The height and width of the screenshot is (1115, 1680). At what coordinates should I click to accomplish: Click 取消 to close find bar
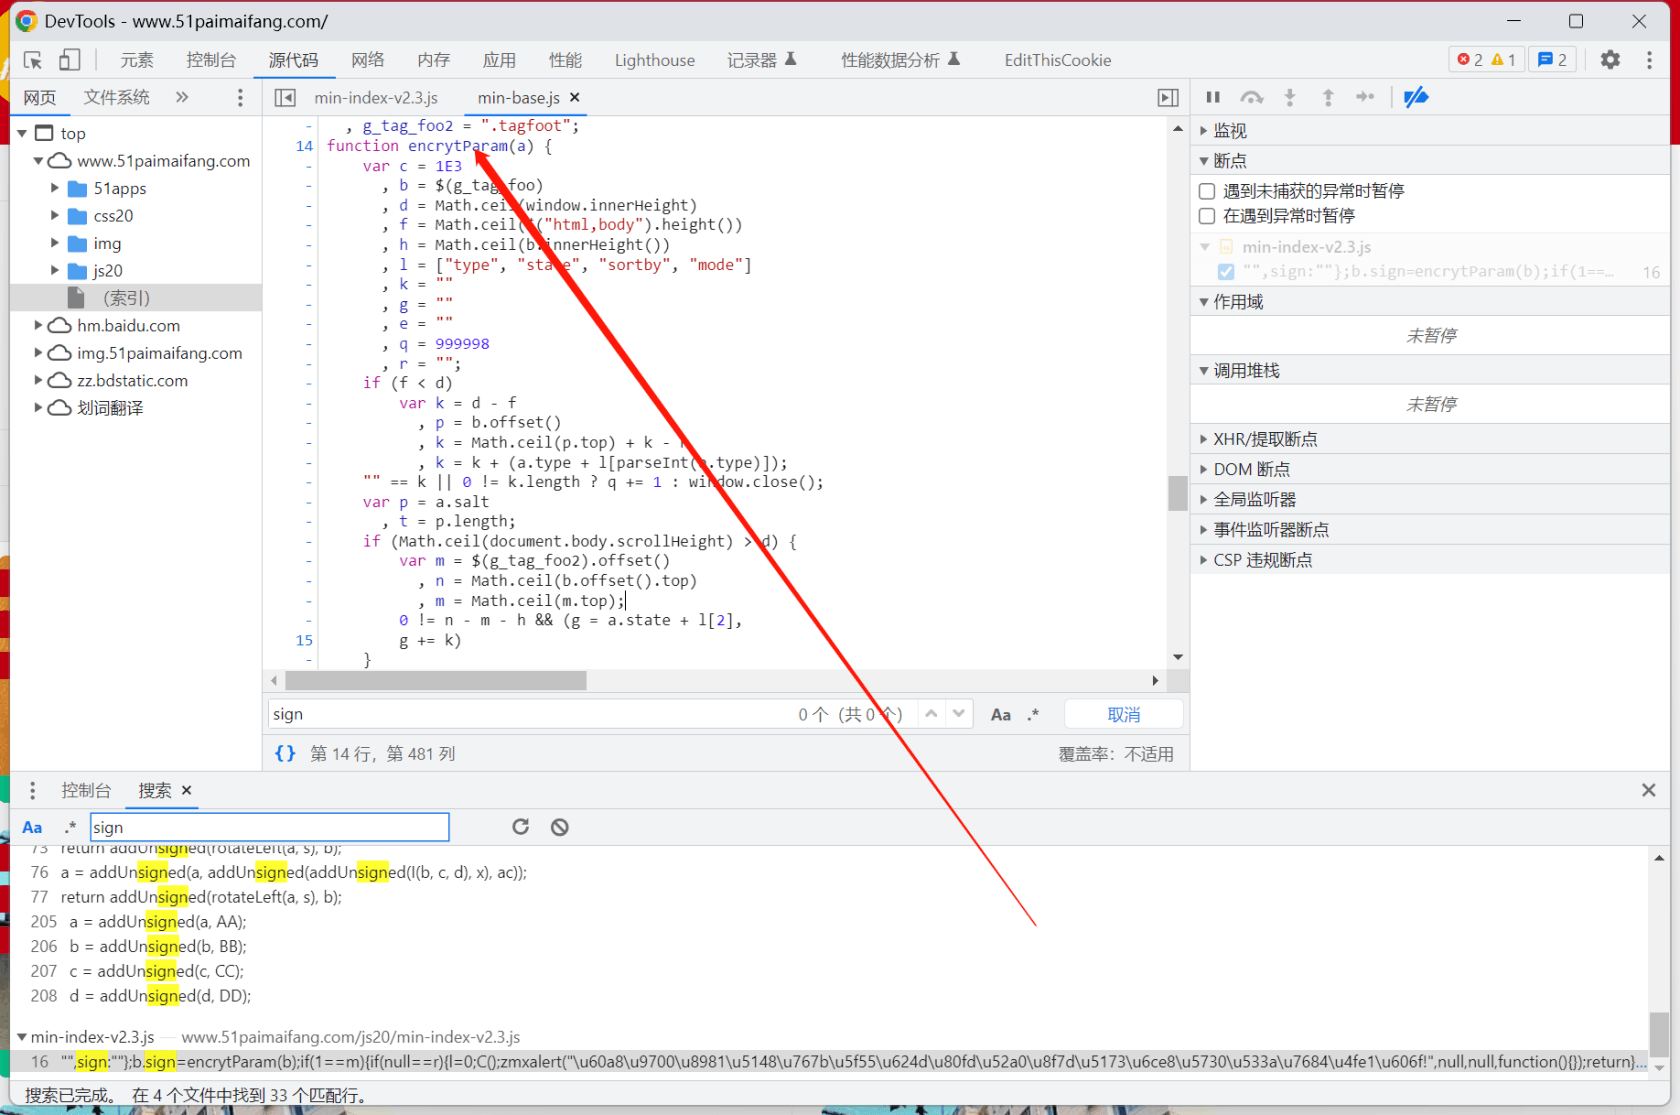click(x=1124, y=714)
